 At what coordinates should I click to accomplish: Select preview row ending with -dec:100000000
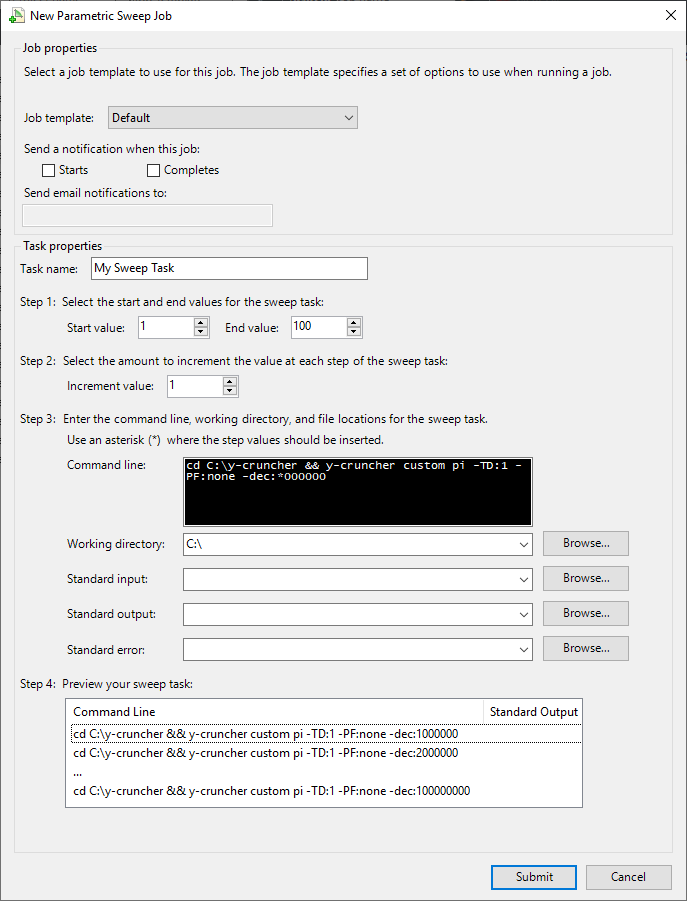click(x=326, y=791)
